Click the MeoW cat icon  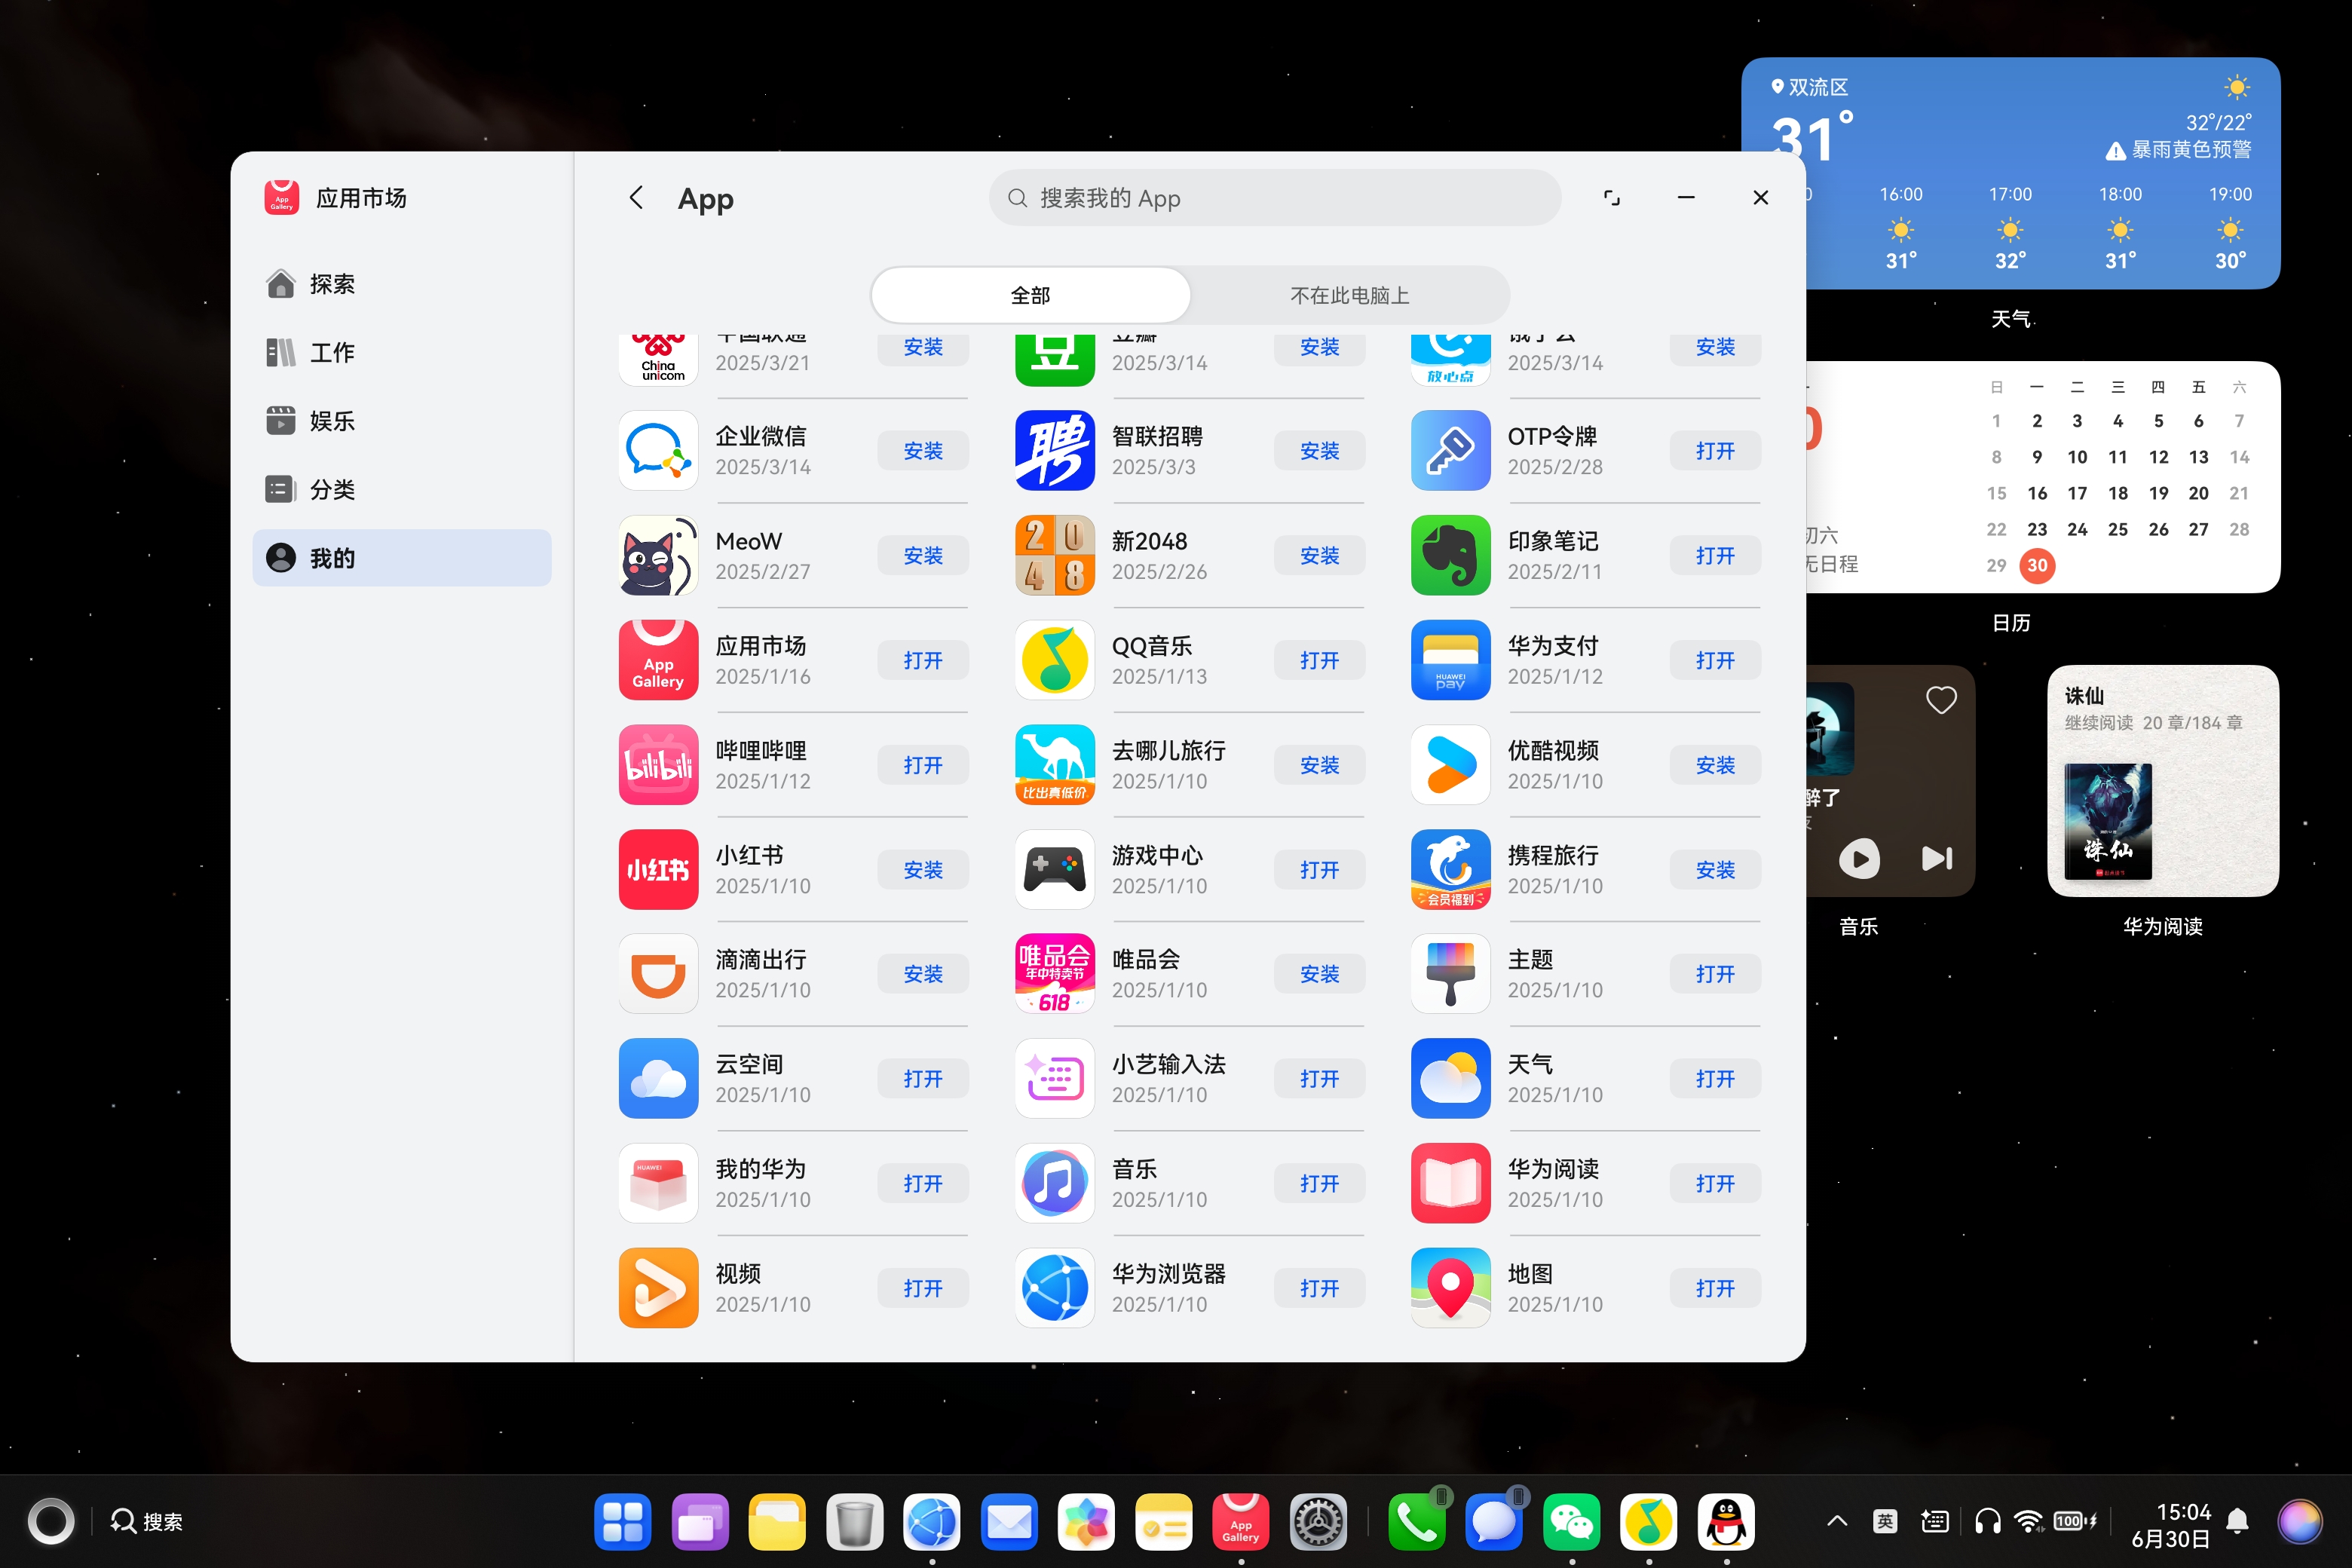[658, 555]
